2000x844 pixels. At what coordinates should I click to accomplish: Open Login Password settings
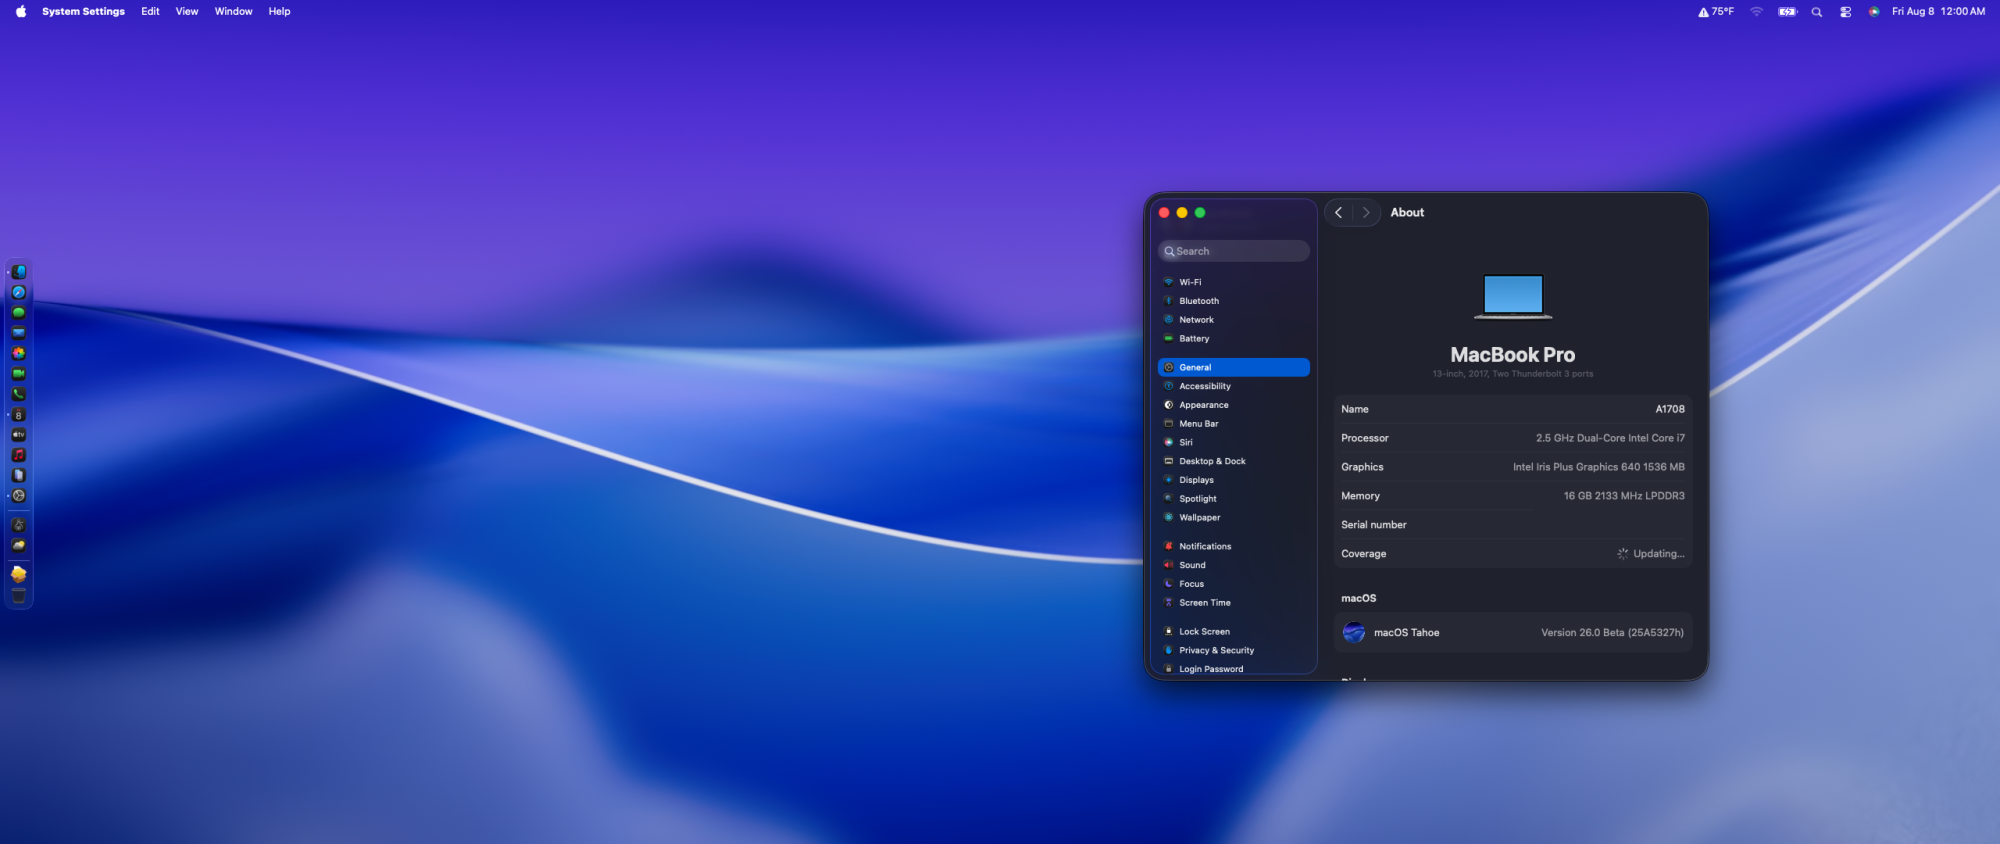point(1234,669)
